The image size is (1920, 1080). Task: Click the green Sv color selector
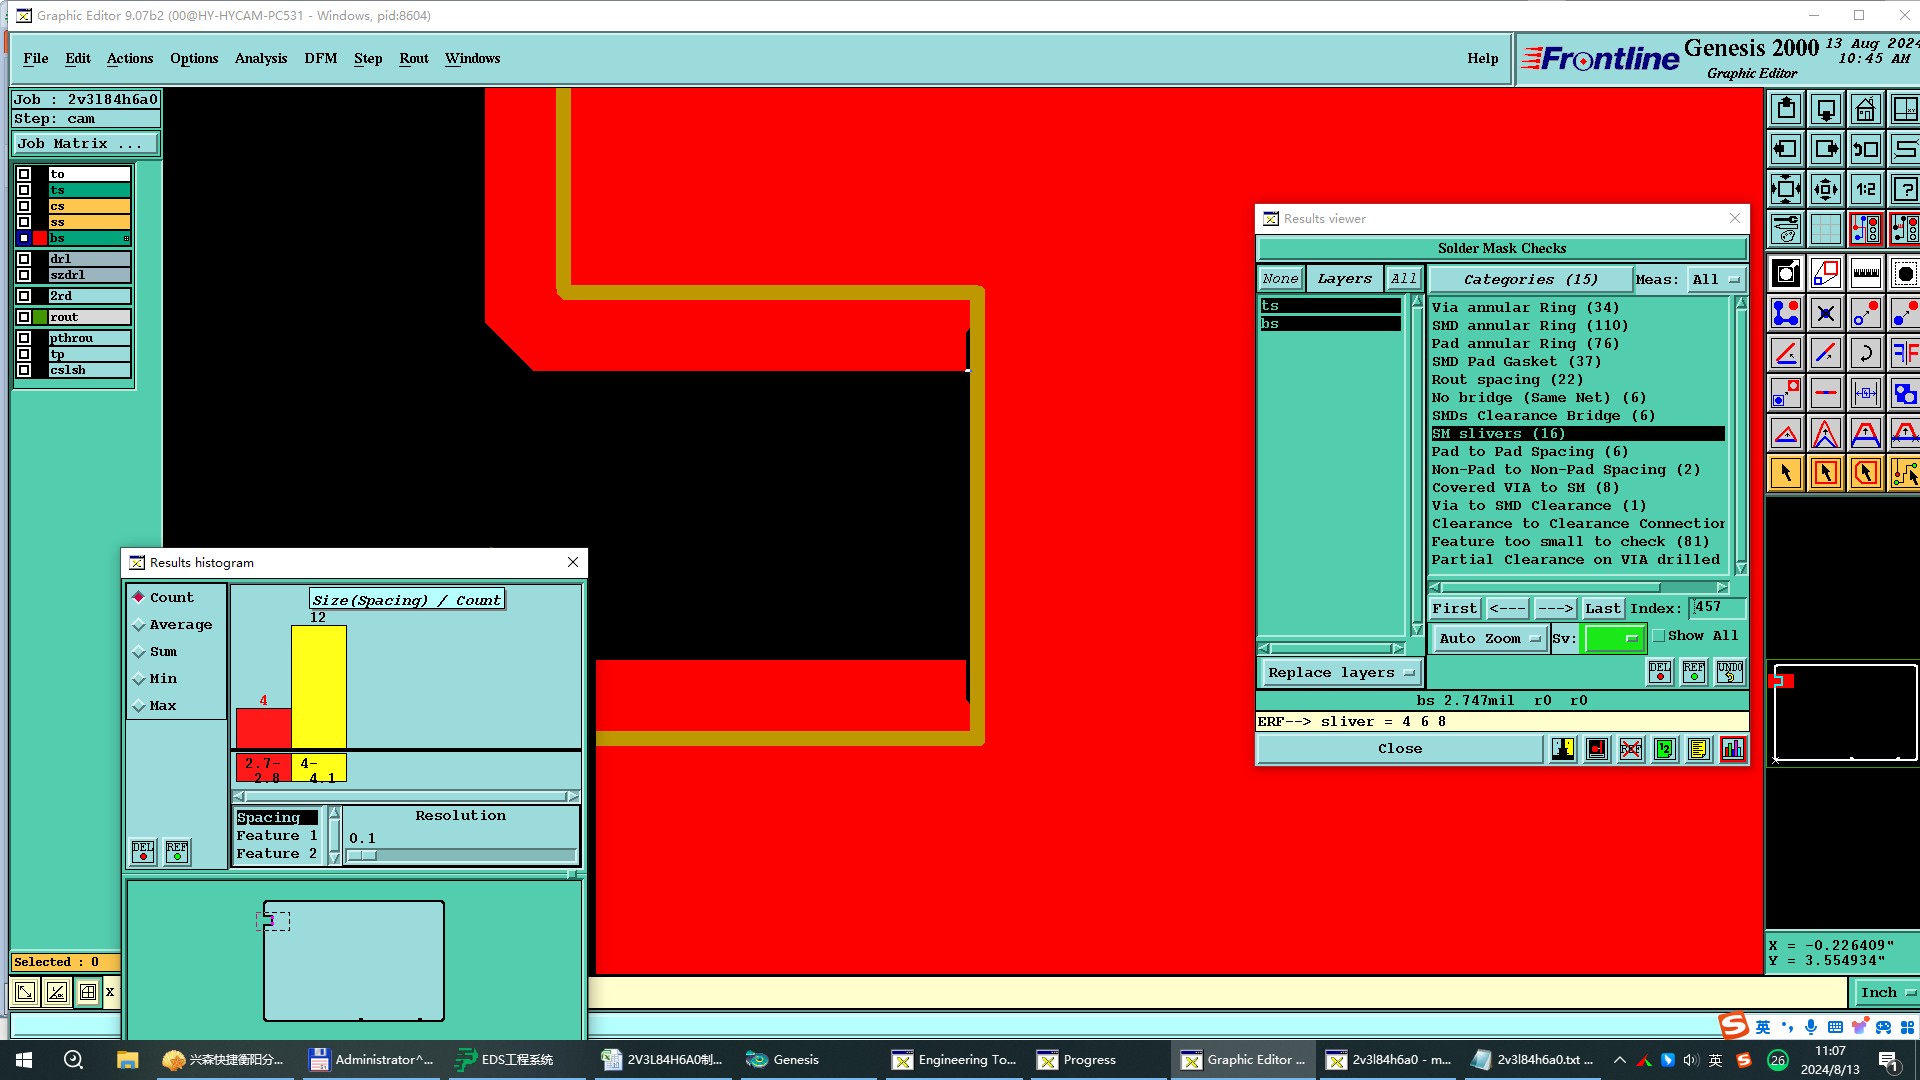pyautogui.click(x=1613, y=638)
